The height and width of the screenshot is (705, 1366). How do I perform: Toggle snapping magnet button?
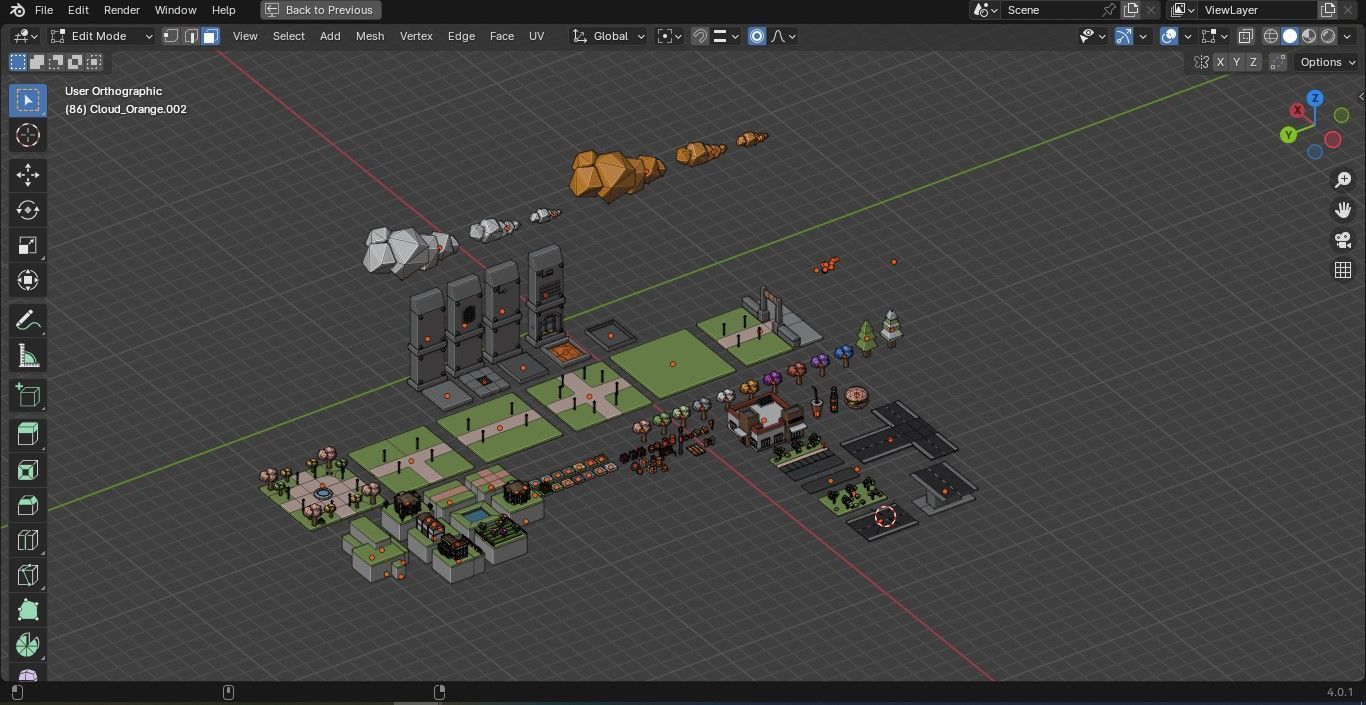(x=700, y=36)
